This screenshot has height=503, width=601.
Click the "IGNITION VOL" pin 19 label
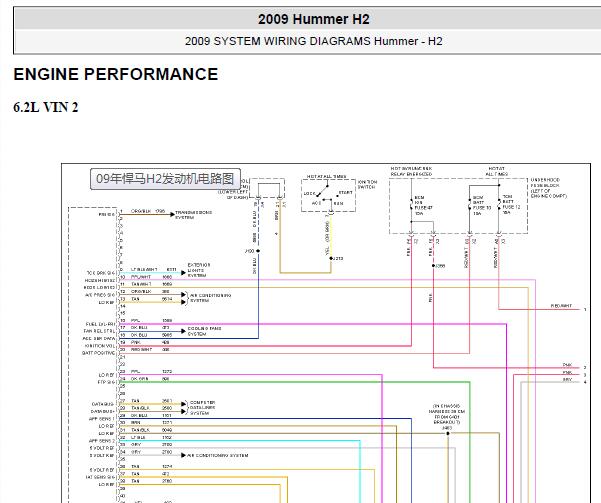pos(100,346)
